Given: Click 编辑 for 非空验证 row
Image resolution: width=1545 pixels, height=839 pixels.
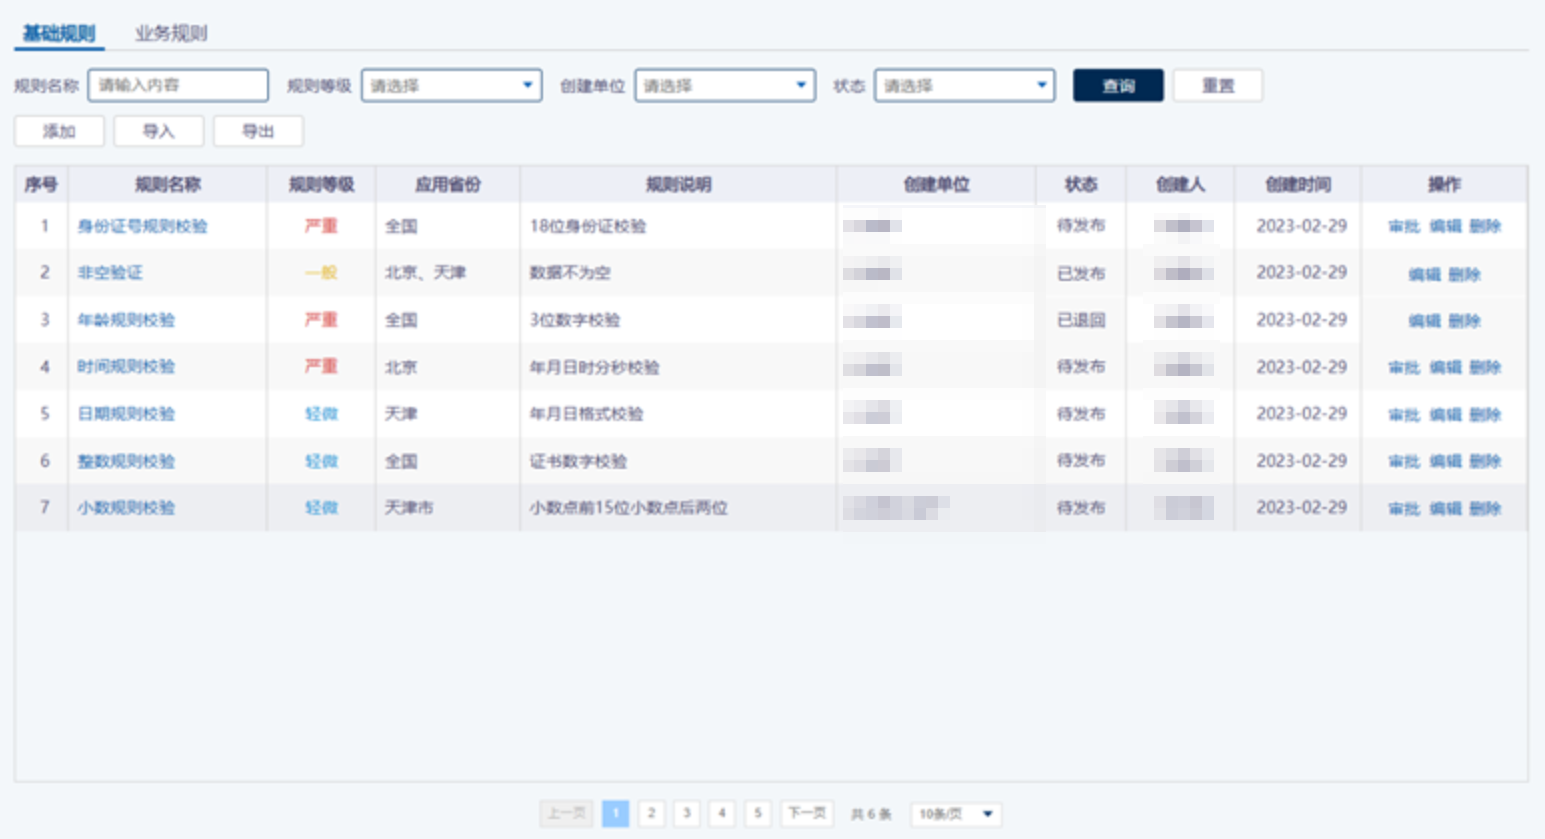Looking at the screenshot, I should click(1424, 273).
